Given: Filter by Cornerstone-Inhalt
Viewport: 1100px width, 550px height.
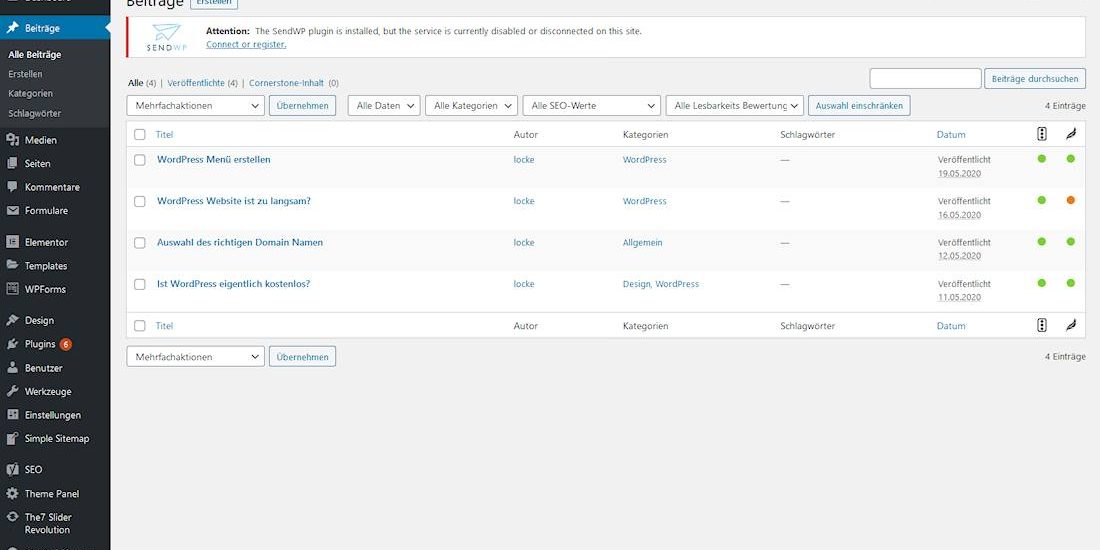Looking at the screenshot, I should [286, 83].
